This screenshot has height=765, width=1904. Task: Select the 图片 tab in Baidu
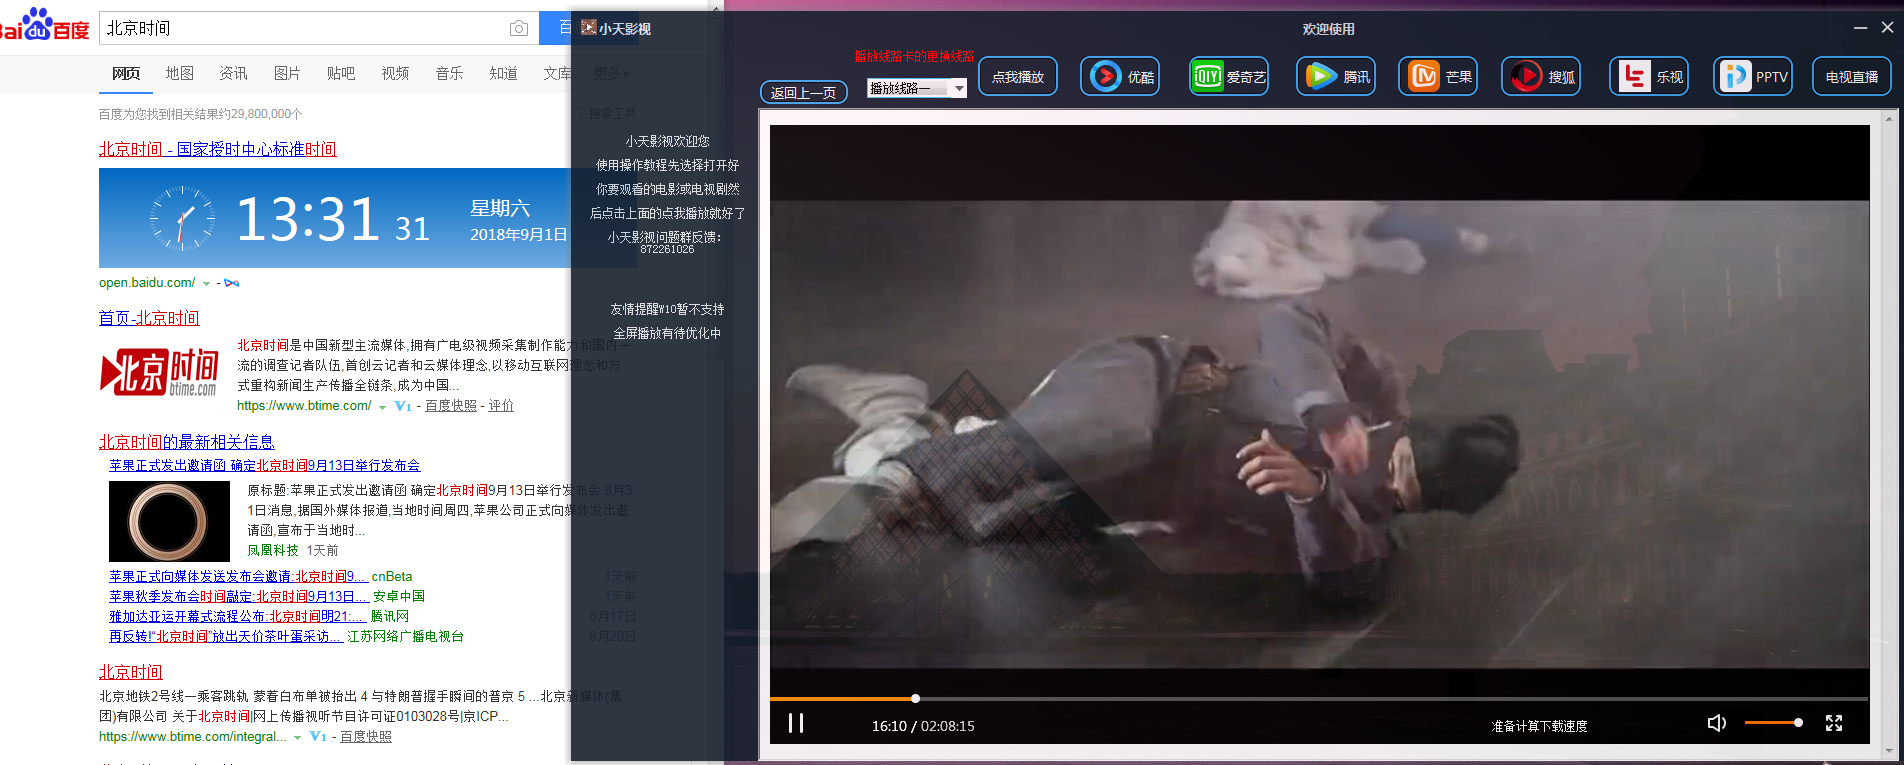(x=288, y=73)
